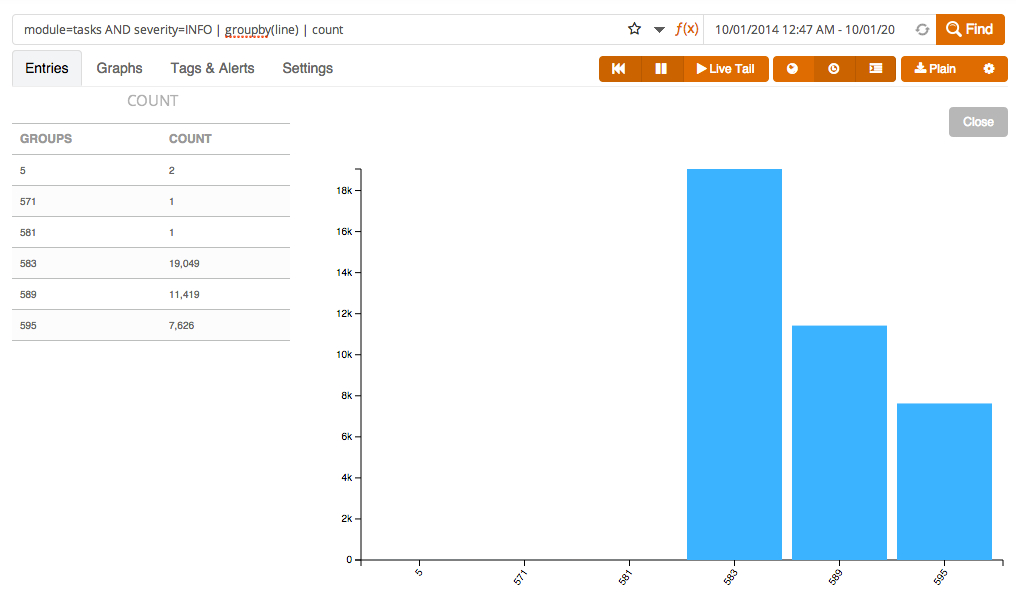Close the chart panel with the Close button

[978, 122]
